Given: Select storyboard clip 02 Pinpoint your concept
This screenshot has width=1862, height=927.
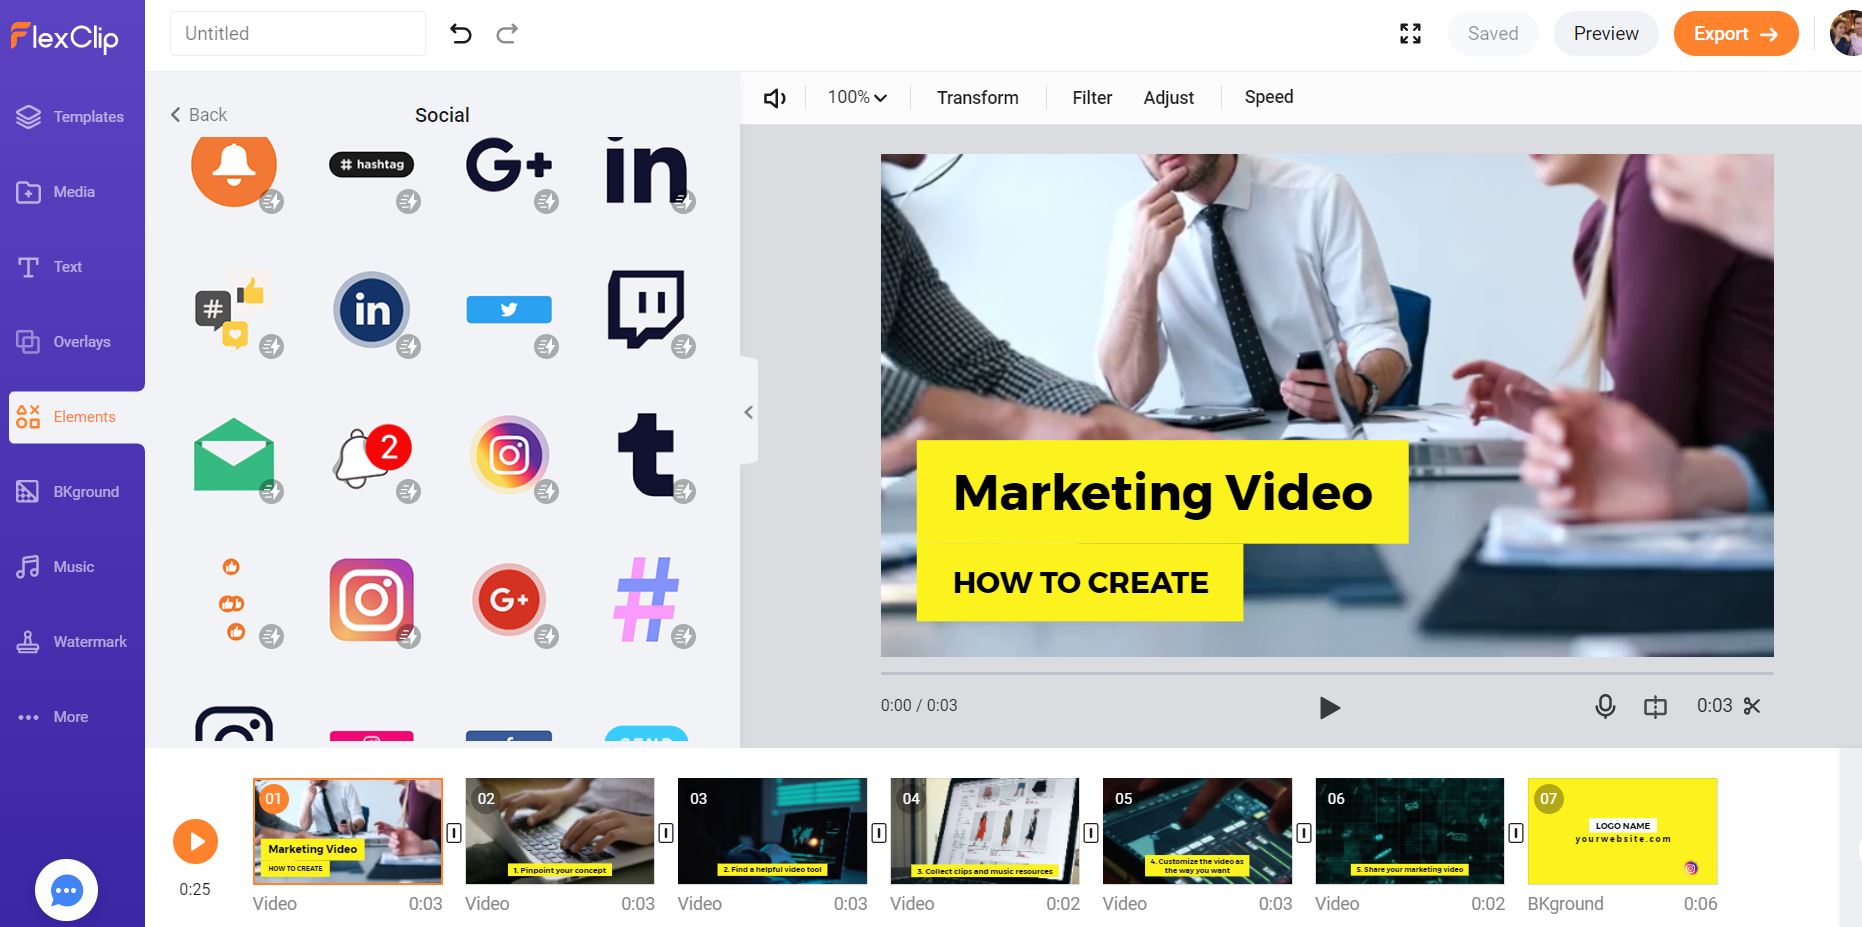Looking at the screenshot, I should [560, 831].
